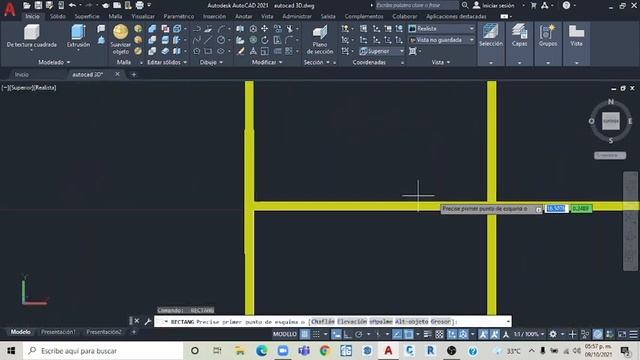Switch to the Sólido ribbon tab
Image resolution: width=640 pixels, height=360 pixels.
(x=58, y=16)
